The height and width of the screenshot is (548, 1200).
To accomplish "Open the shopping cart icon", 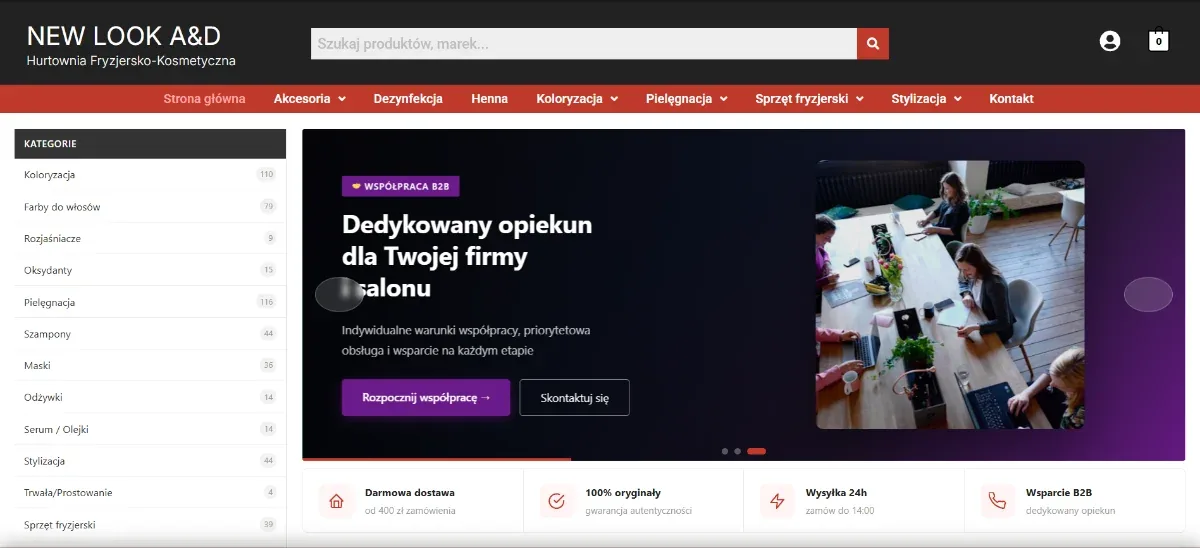I will click(x=1158, y=39).
